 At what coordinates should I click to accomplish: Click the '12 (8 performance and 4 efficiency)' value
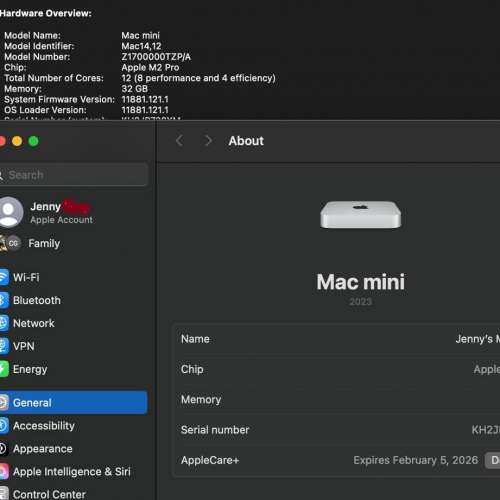(198, 78)
